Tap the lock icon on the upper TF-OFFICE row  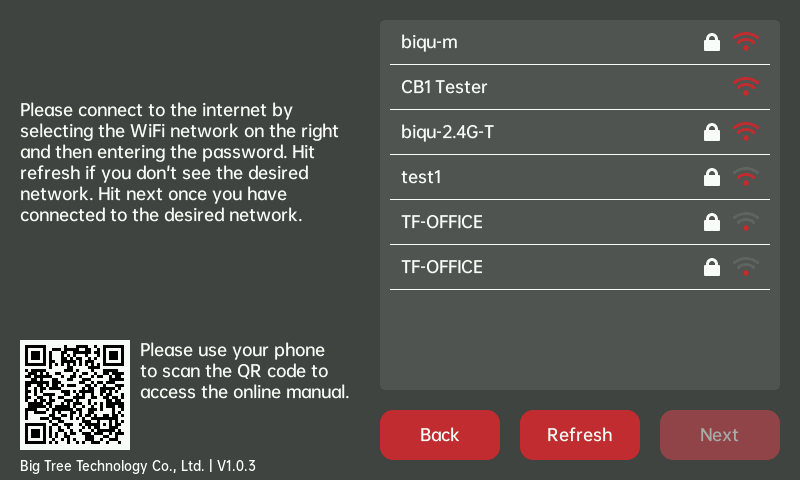click(x=712, y=222)
